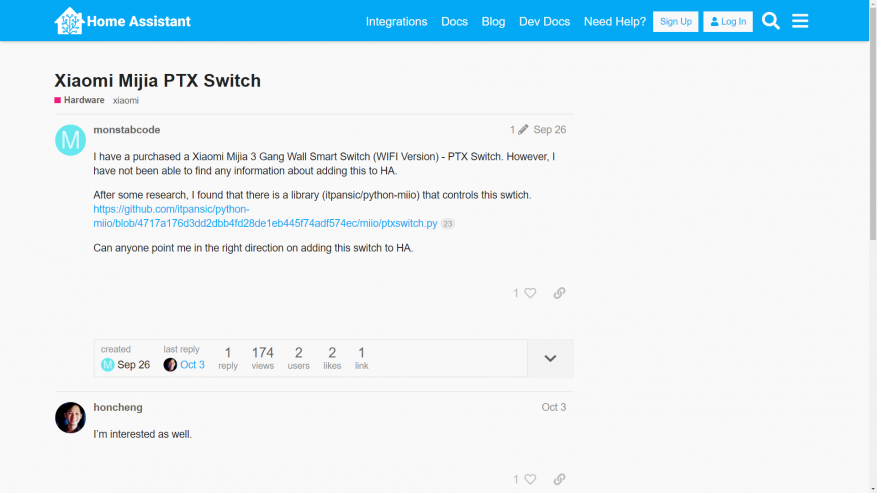Viewport: 877px width, 493px height.
Task: Click the 2 likes statistic
Action: pos(332,358)
